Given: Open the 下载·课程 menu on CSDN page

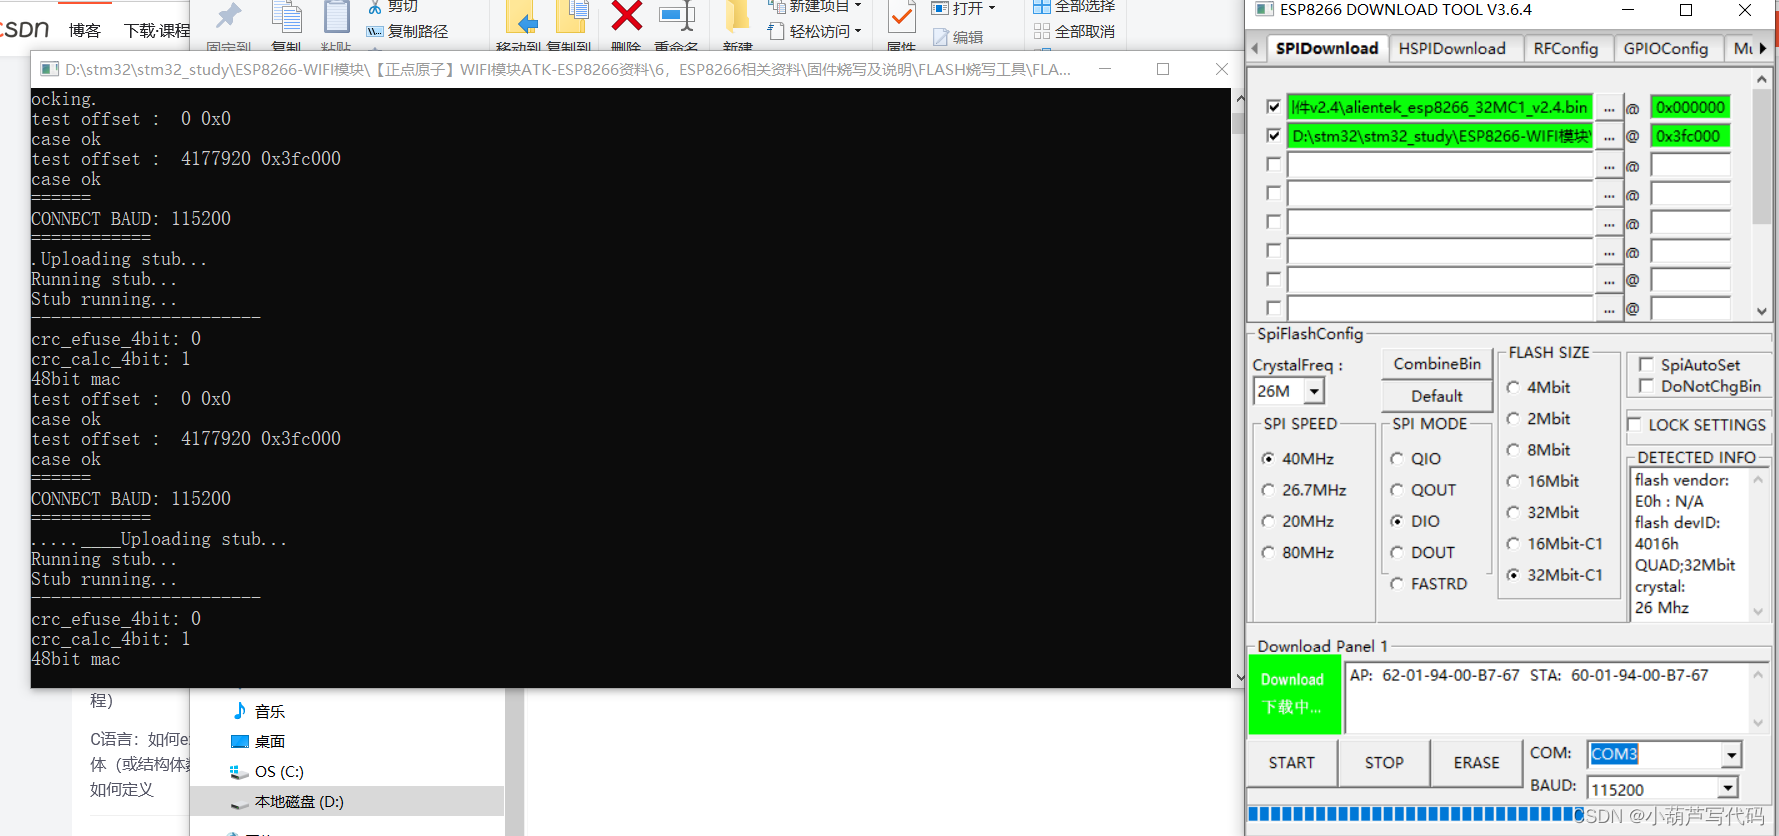Looking at the screenshot, I should (157, 31).
